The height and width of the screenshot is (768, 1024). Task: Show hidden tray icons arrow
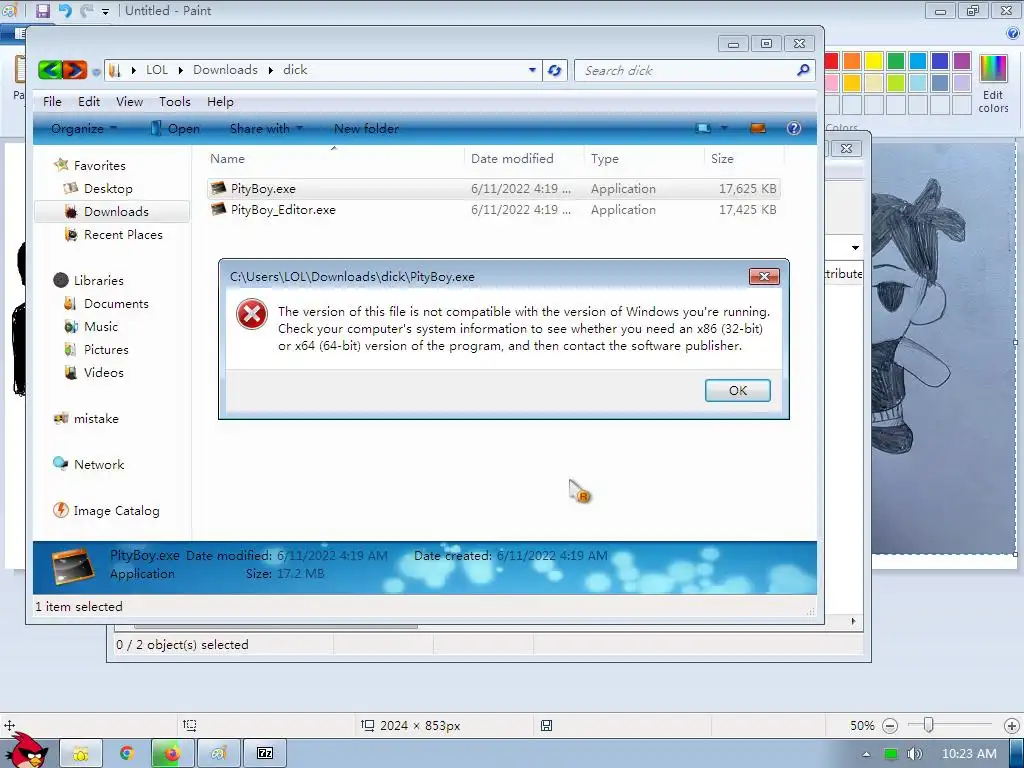[866, 754]
